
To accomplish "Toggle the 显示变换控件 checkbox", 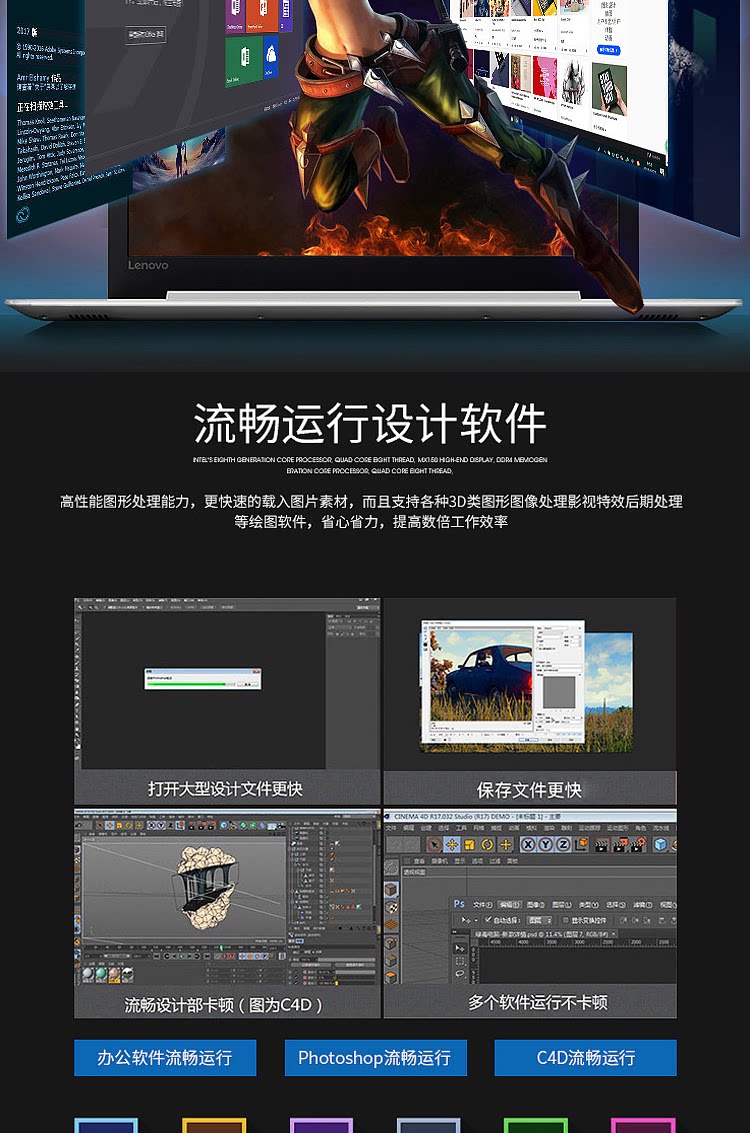I will coord(566,920).
